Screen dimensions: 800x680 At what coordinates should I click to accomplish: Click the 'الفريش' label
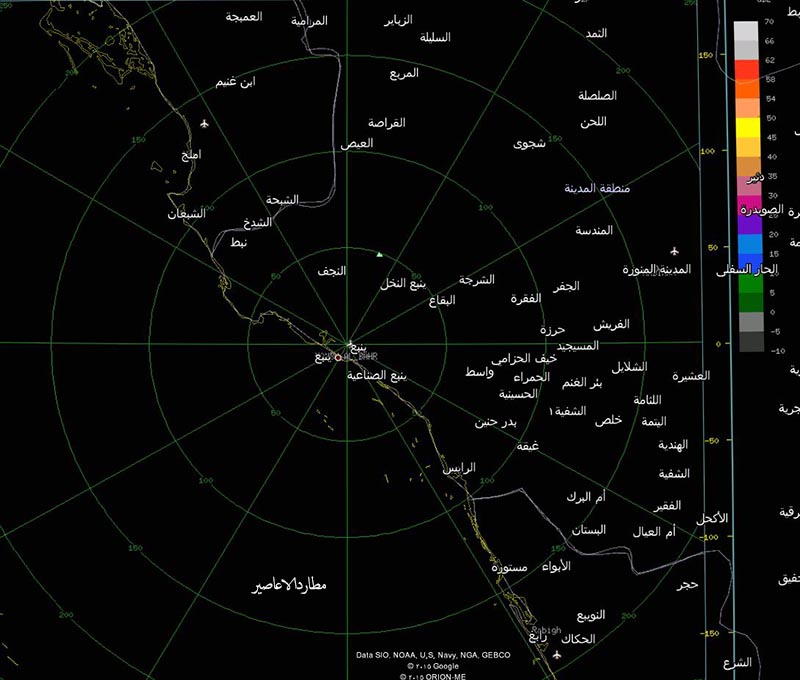pyautogui.click(x=611, y=324)
